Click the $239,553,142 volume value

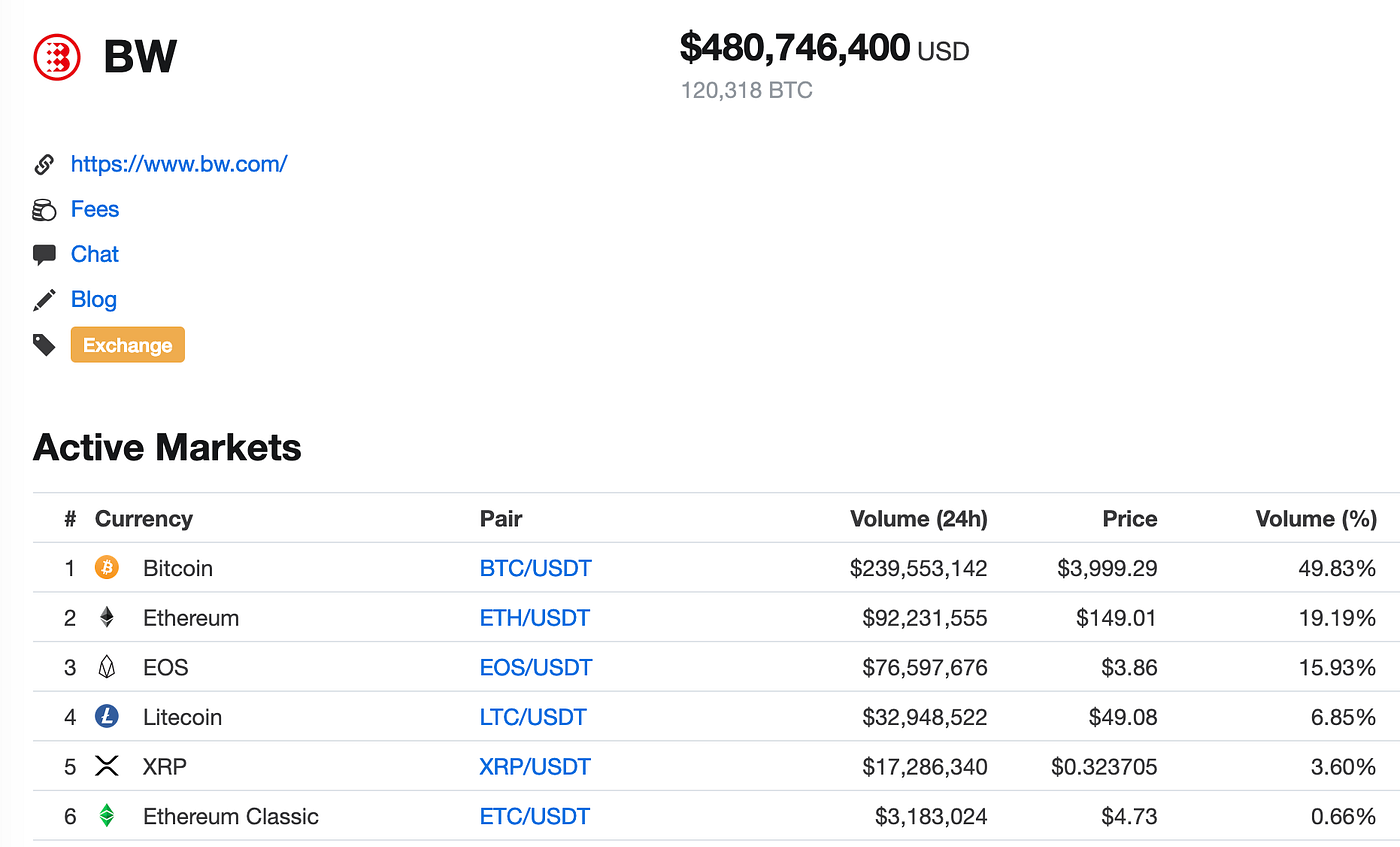coord(919,568)
